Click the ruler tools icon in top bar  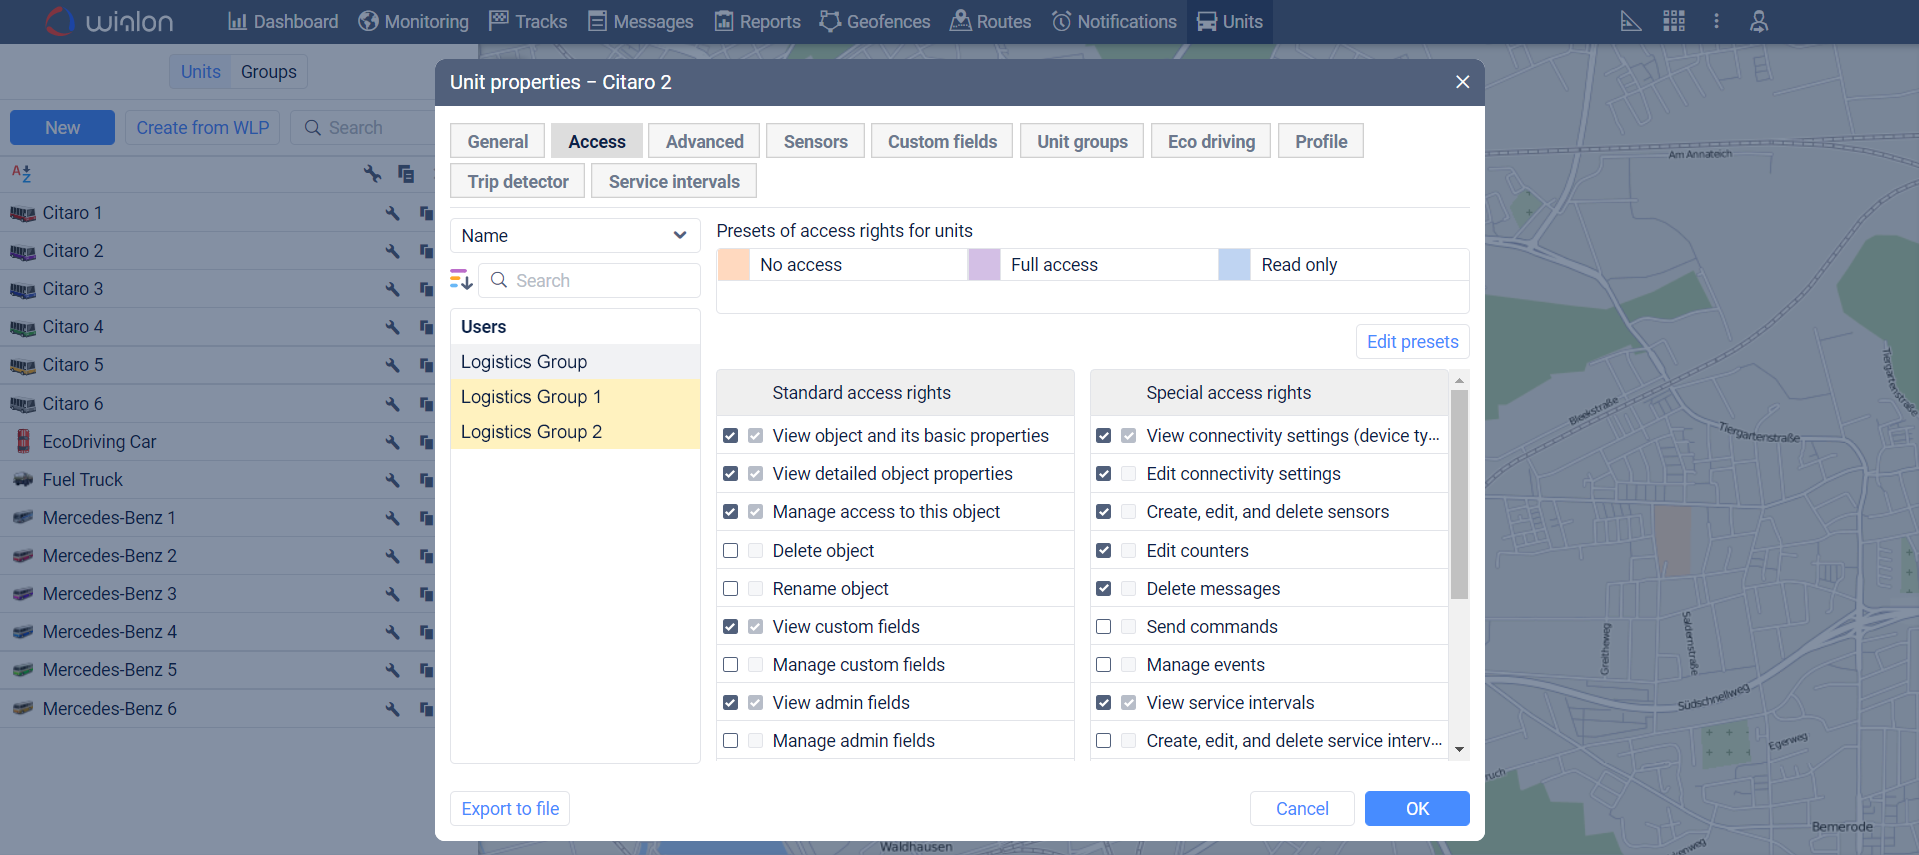[1630, 21]
